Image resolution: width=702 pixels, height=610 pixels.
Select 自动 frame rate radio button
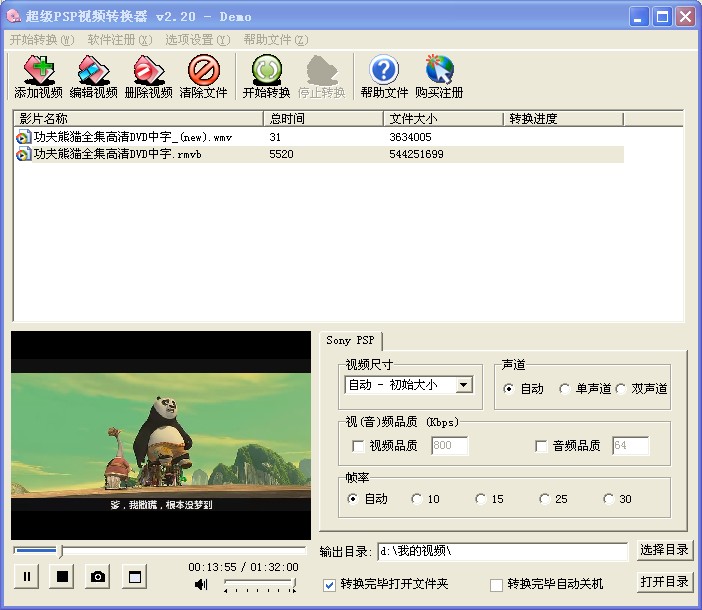[x=353, y=499]
